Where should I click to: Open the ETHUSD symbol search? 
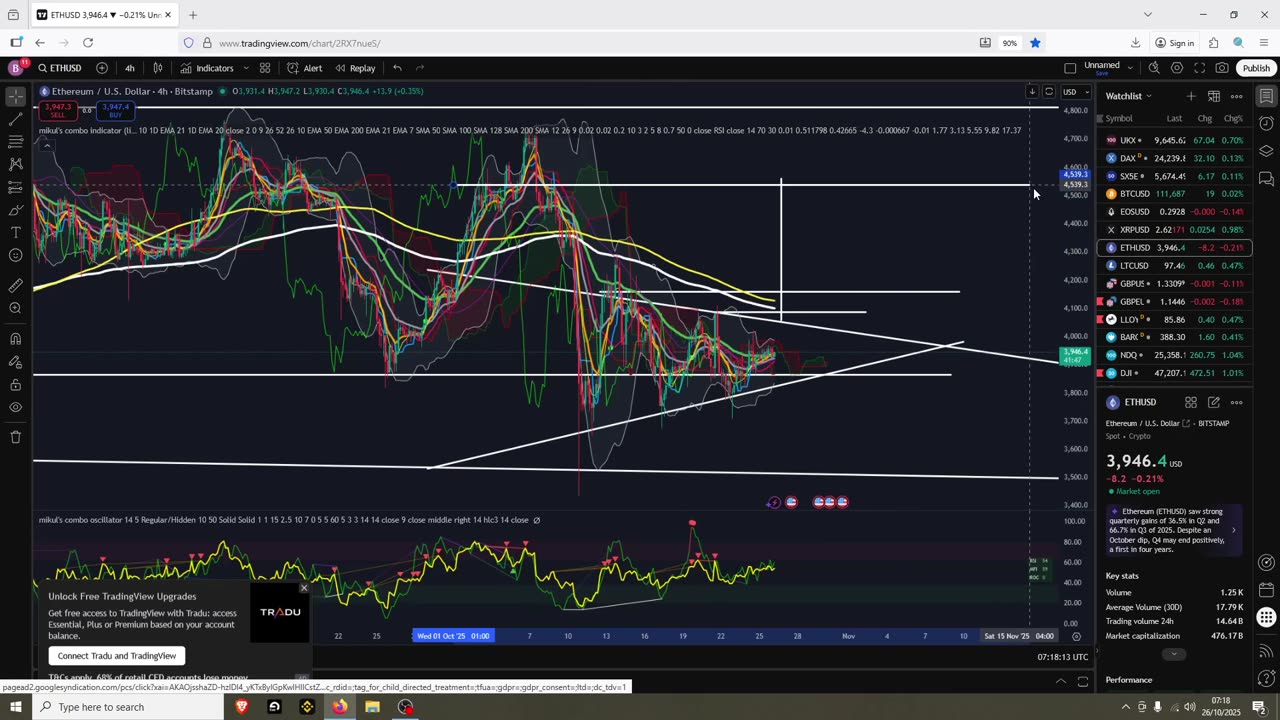pyautogui.click(x=60, y=68)
